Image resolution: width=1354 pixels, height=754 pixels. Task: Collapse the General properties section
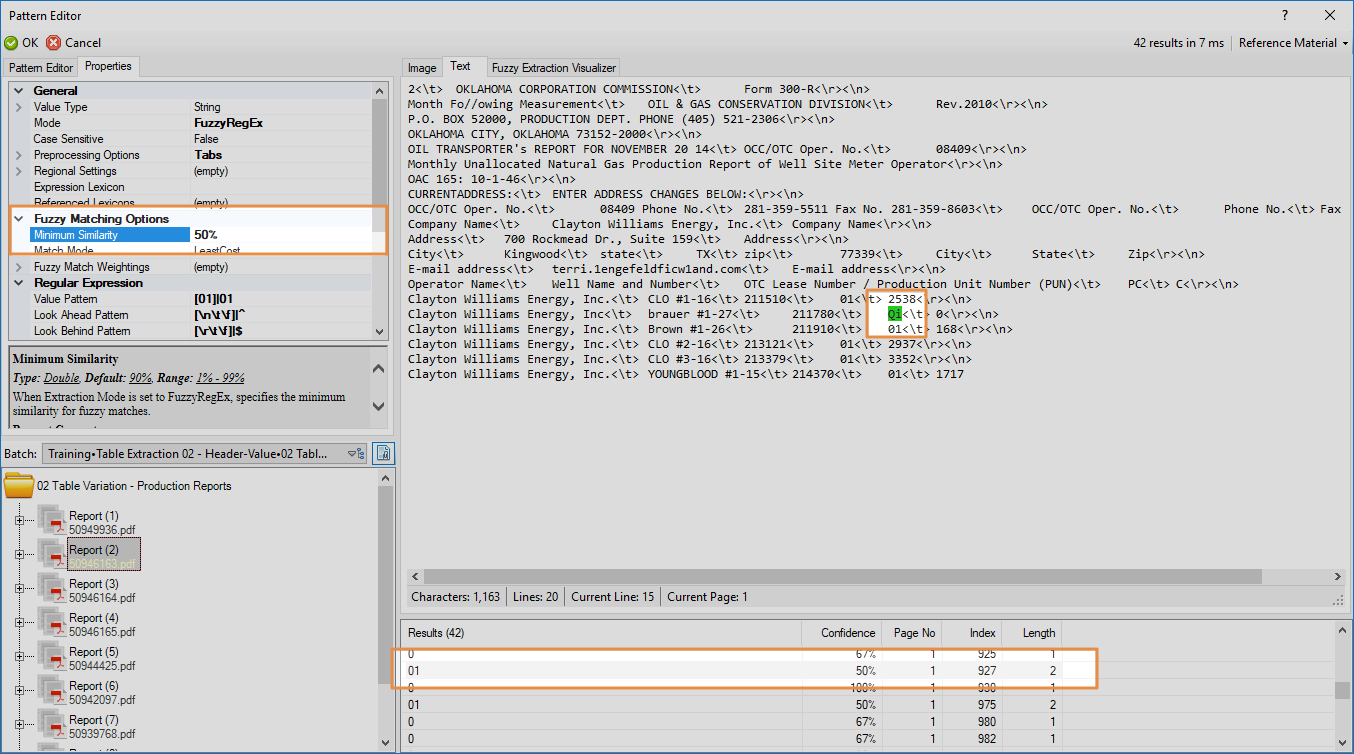tap(19, 91)
